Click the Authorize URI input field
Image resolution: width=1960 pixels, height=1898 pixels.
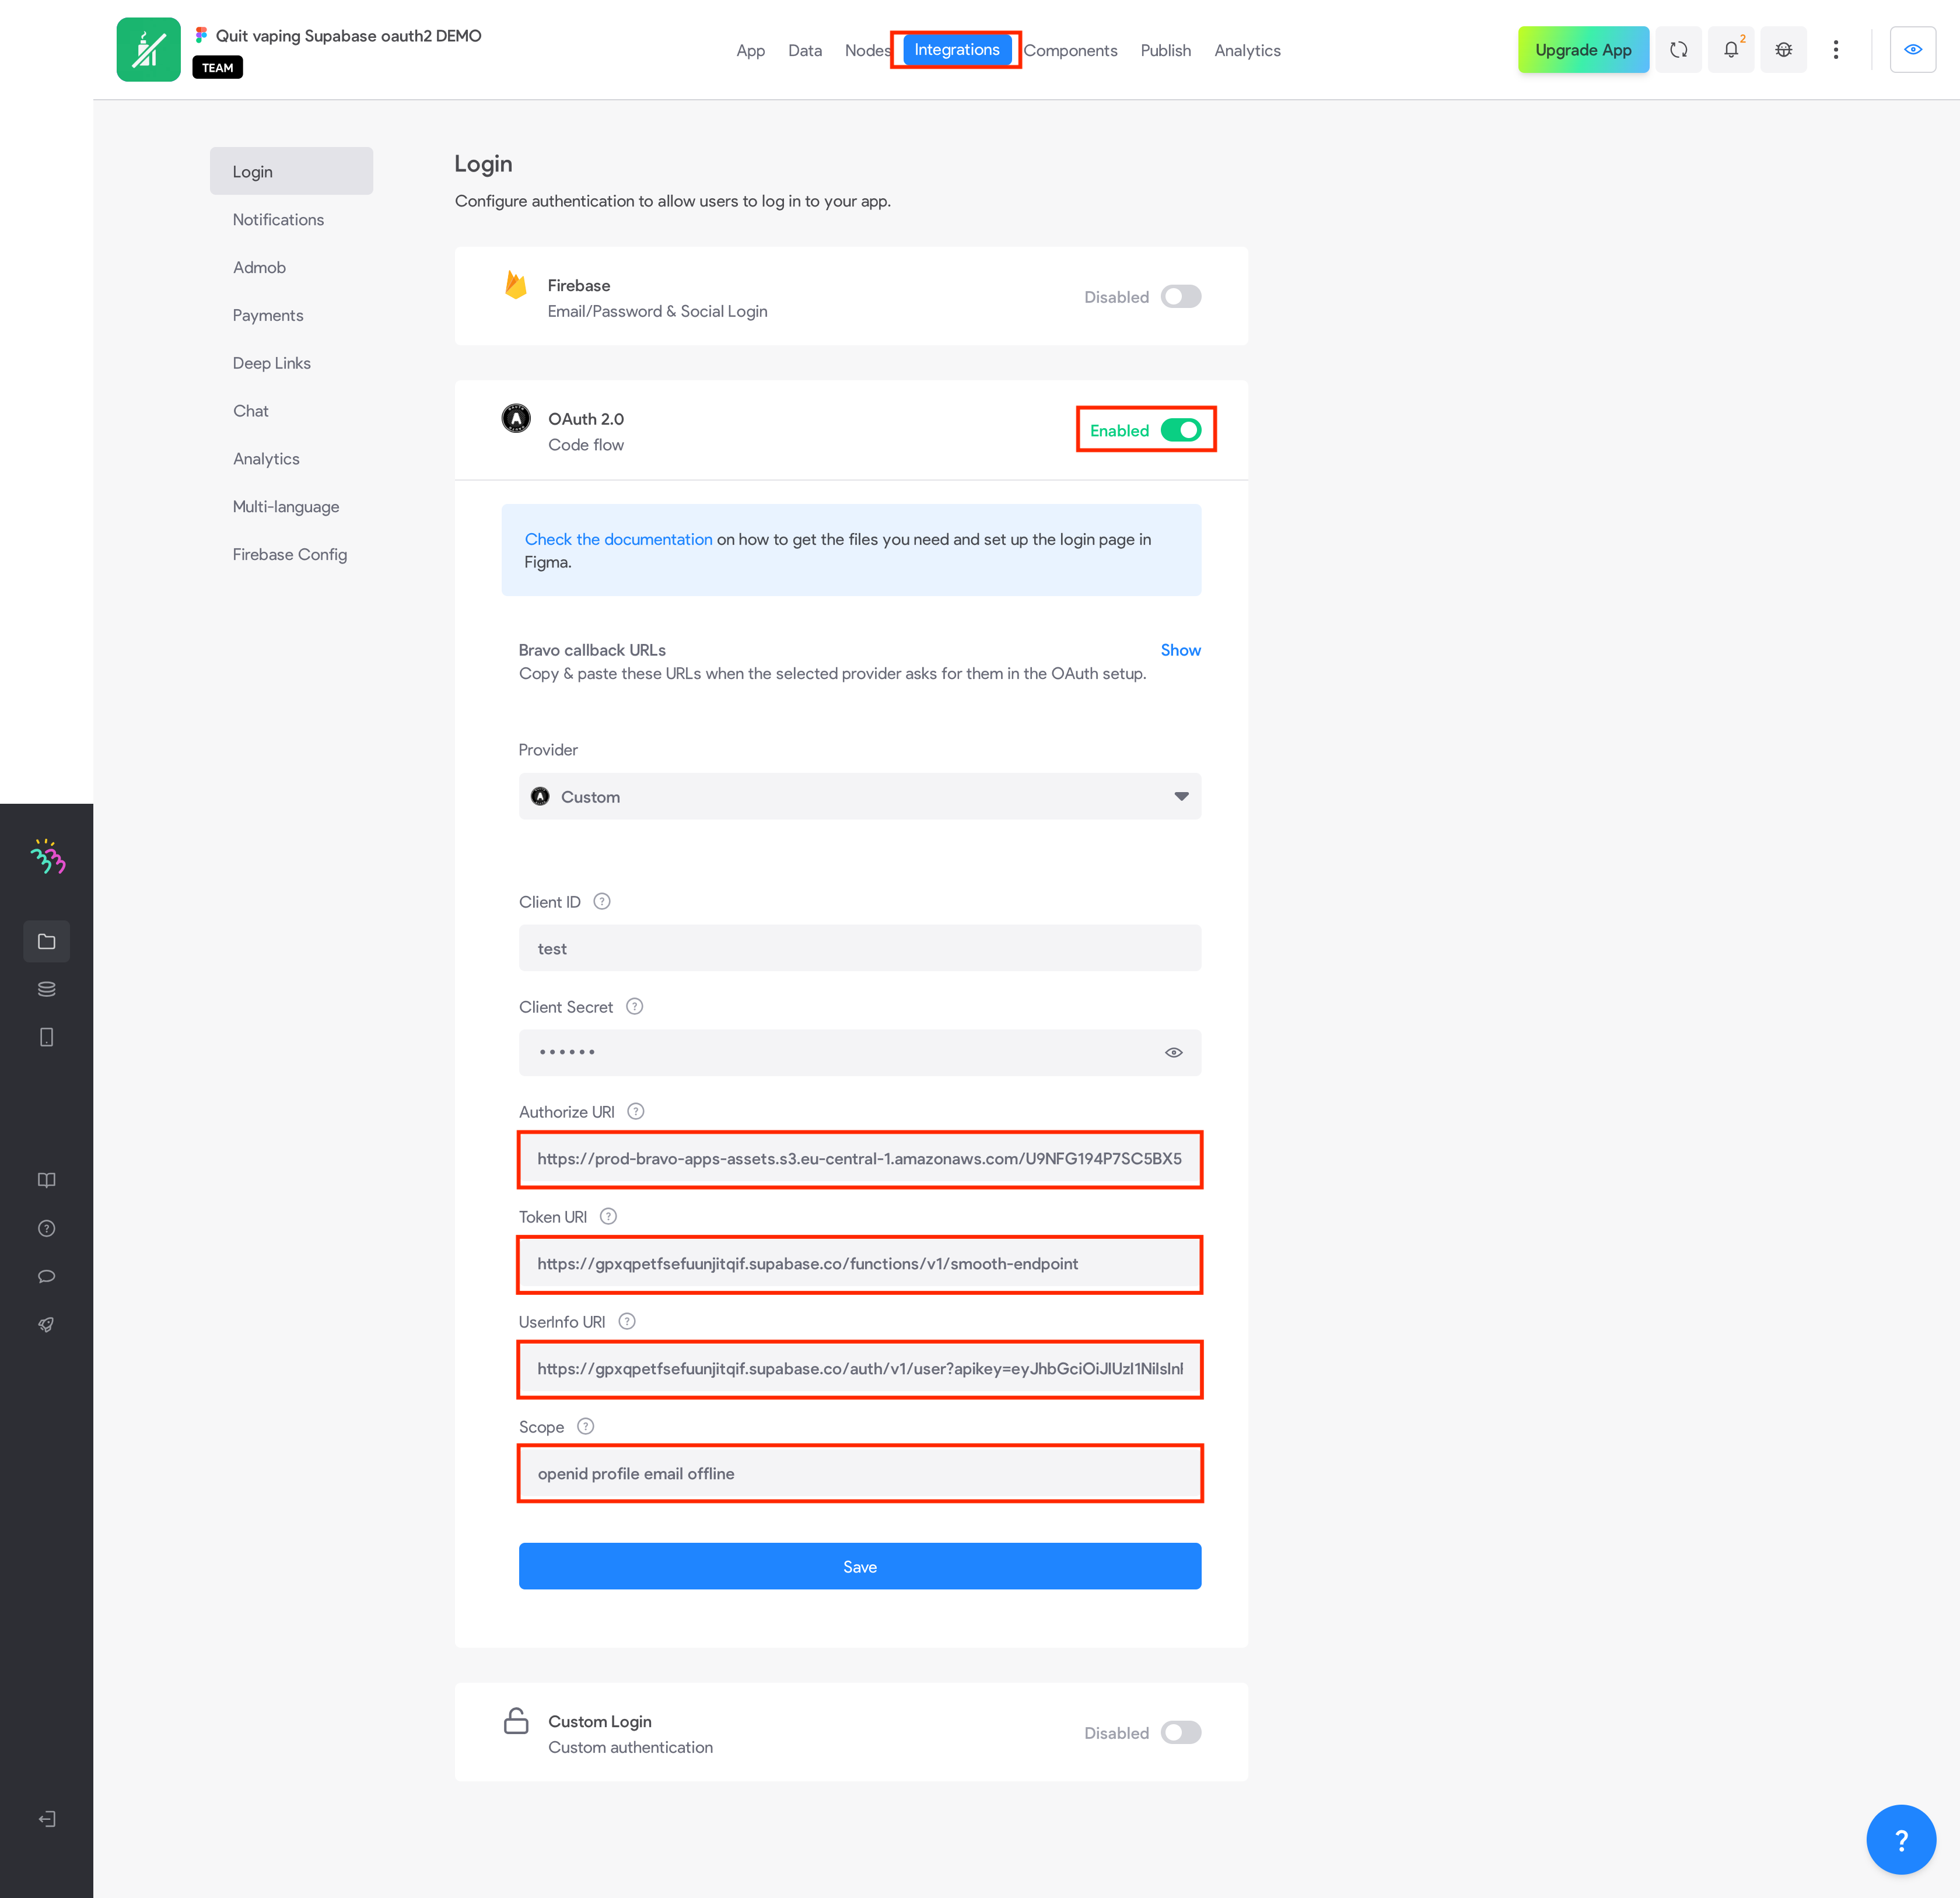(x=860, y=1158)
